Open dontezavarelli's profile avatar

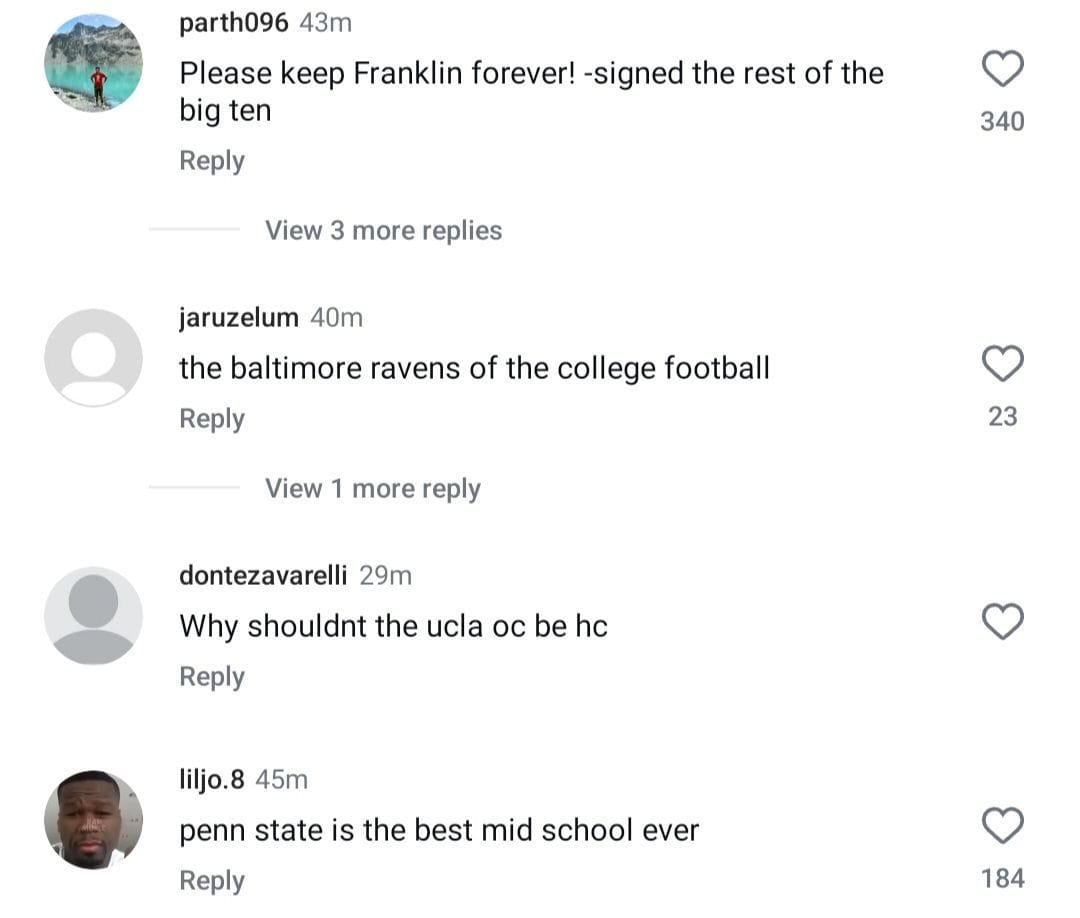(93, 616)
